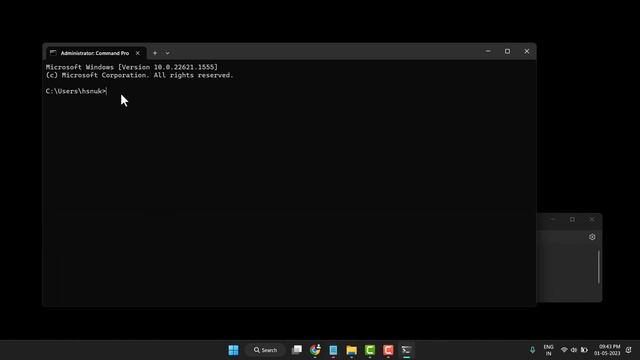The height and width of the screenshot is (360, 640).
Task: Click the microphone tray icon
Action: [x=532, y=350]
